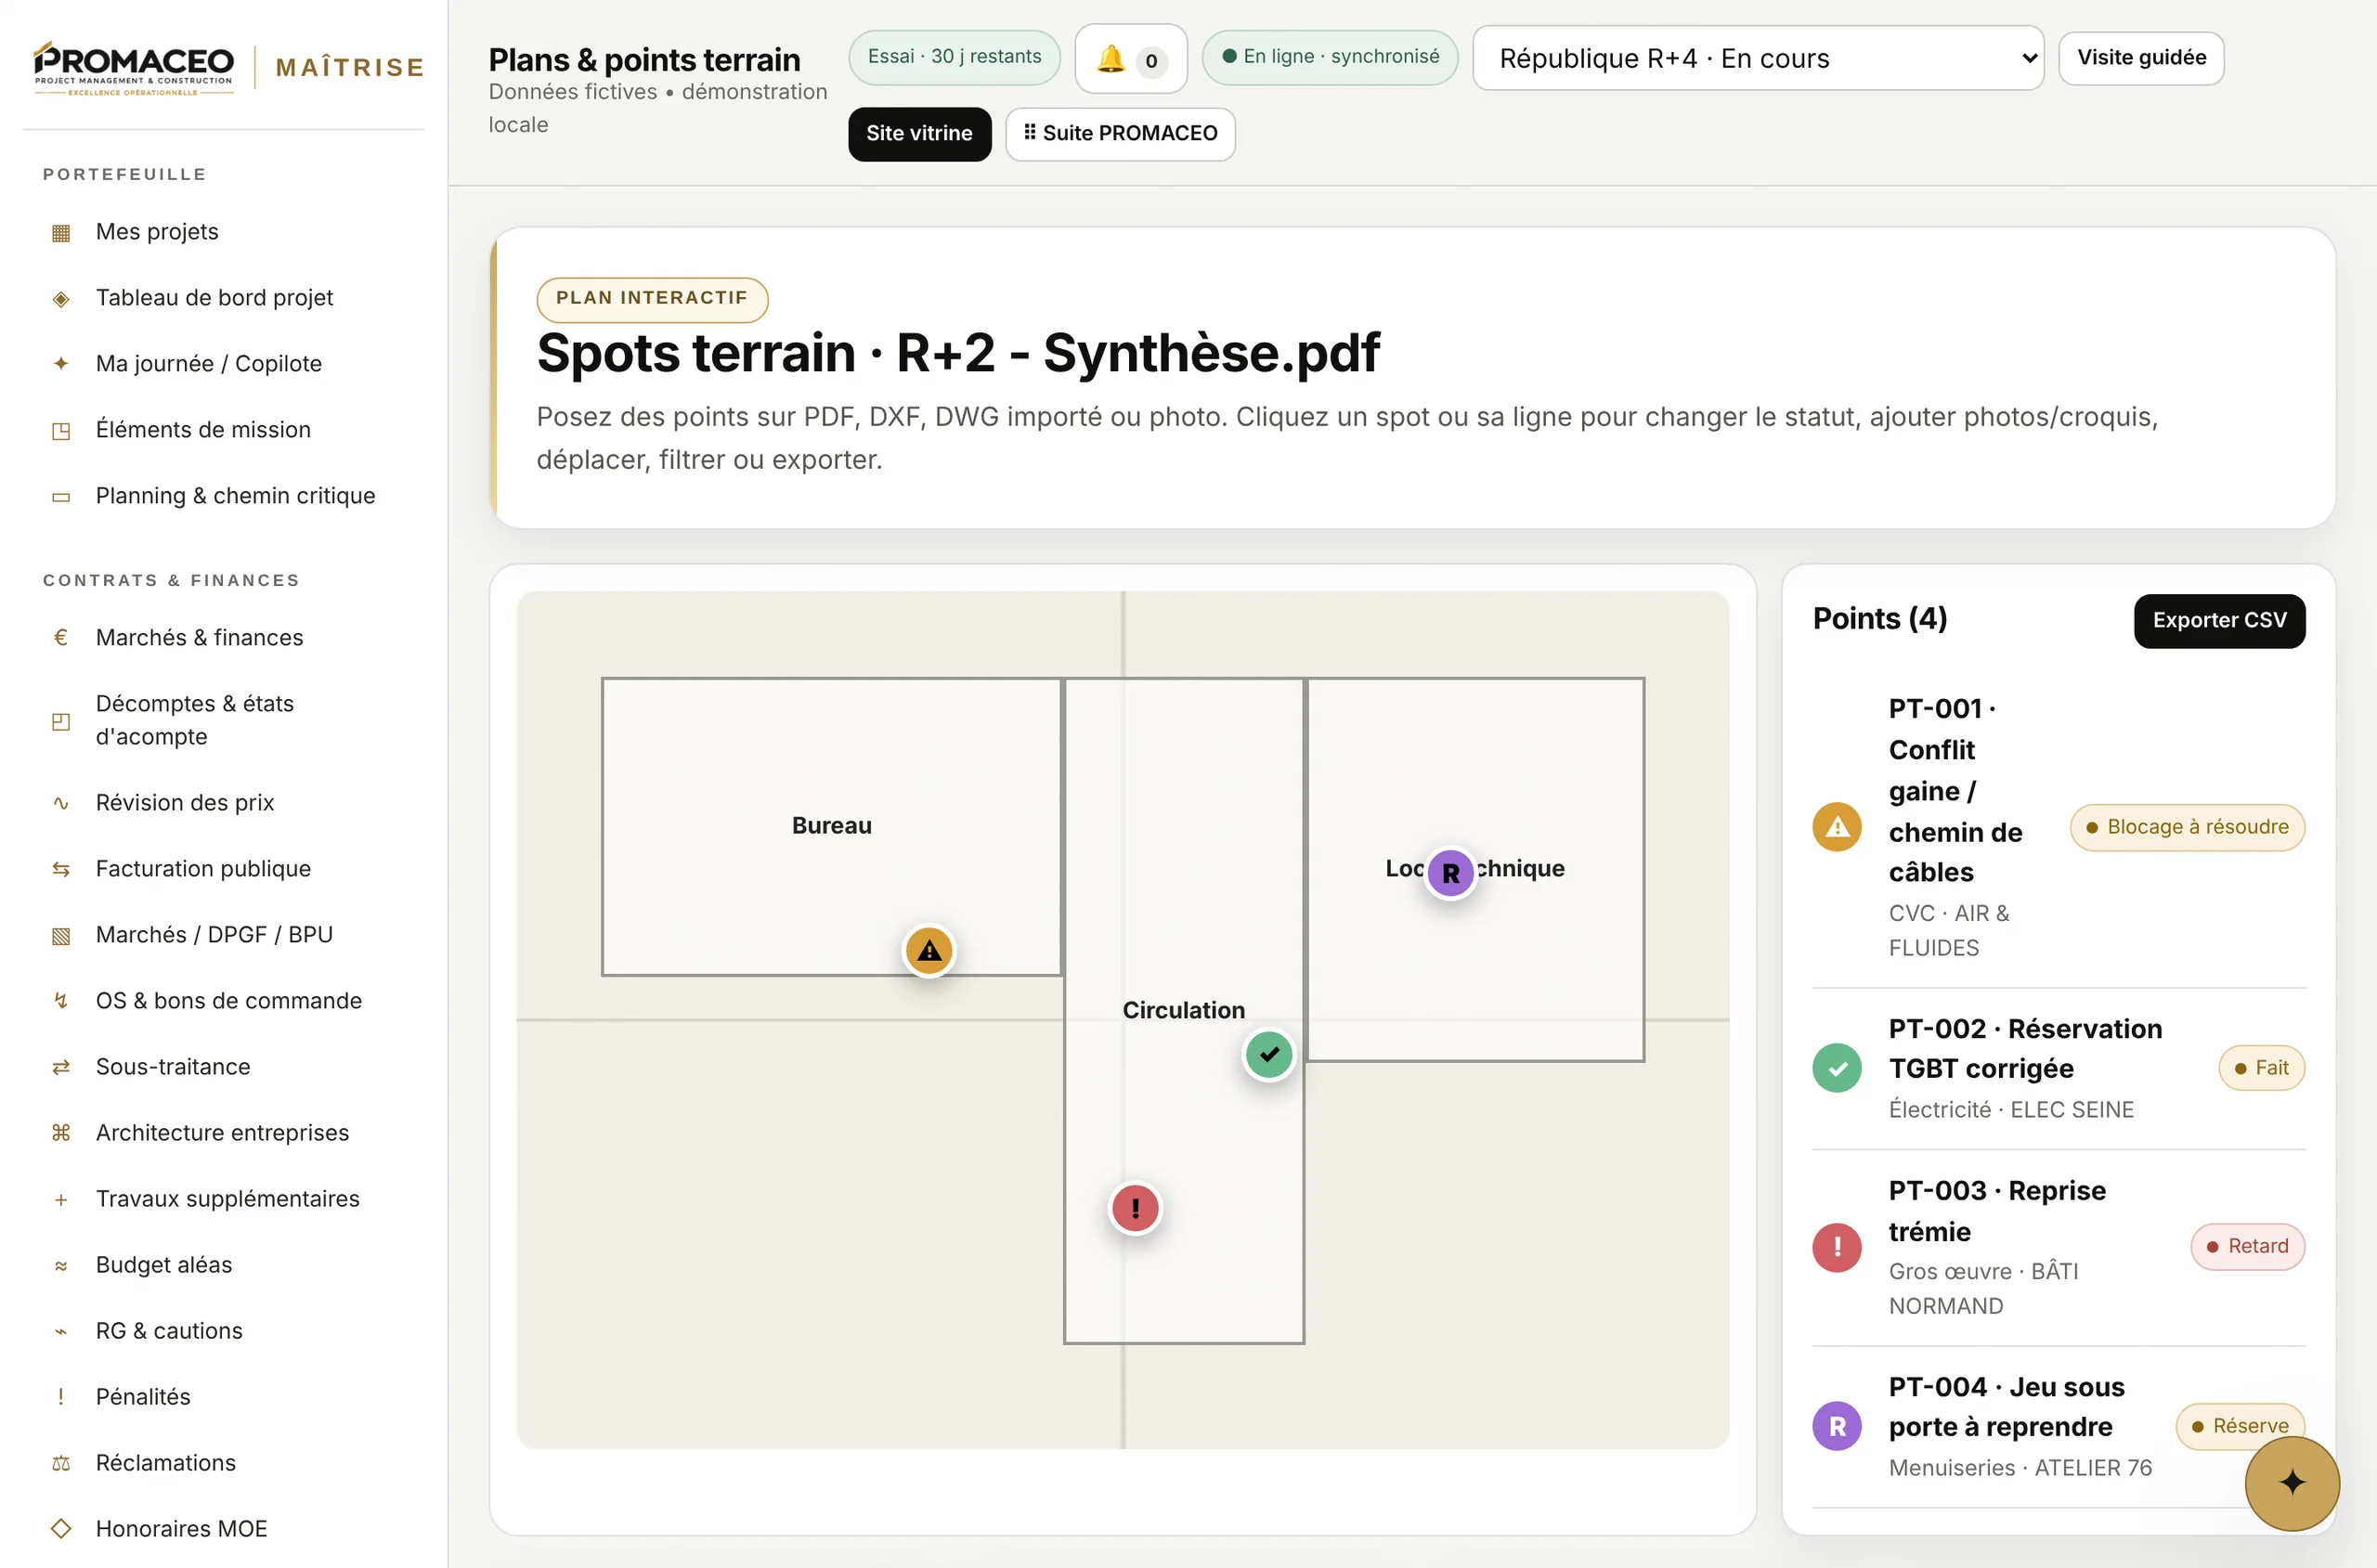This screenshot has width=2377, height=1568.
Task: Click the PT-002 green check list icon
Action: [1837, 1068]
